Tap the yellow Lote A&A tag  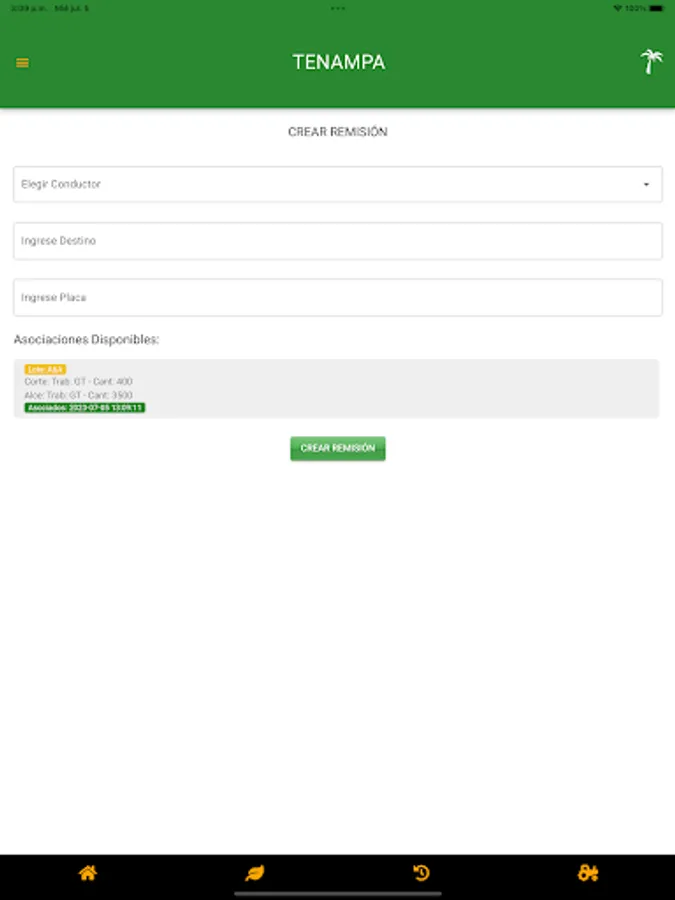point(45,369)
